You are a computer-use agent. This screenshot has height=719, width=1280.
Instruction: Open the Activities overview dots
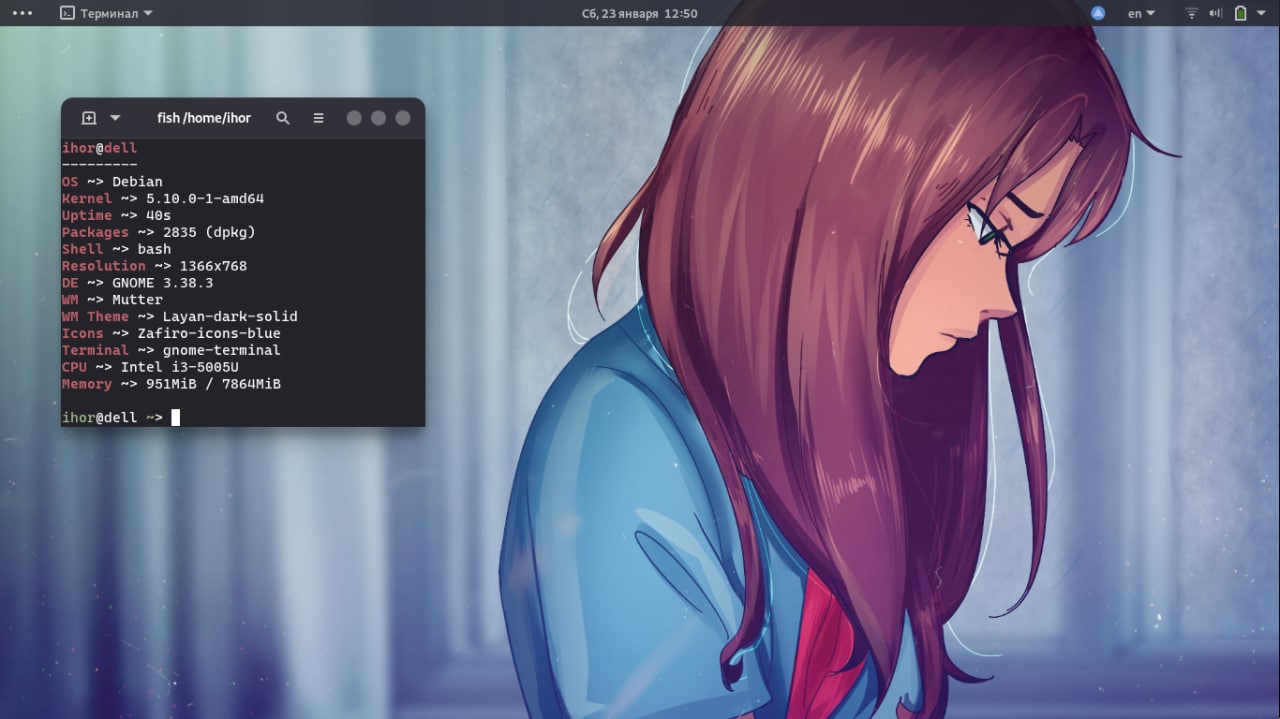pyautogui.click(x=22, y=14)
